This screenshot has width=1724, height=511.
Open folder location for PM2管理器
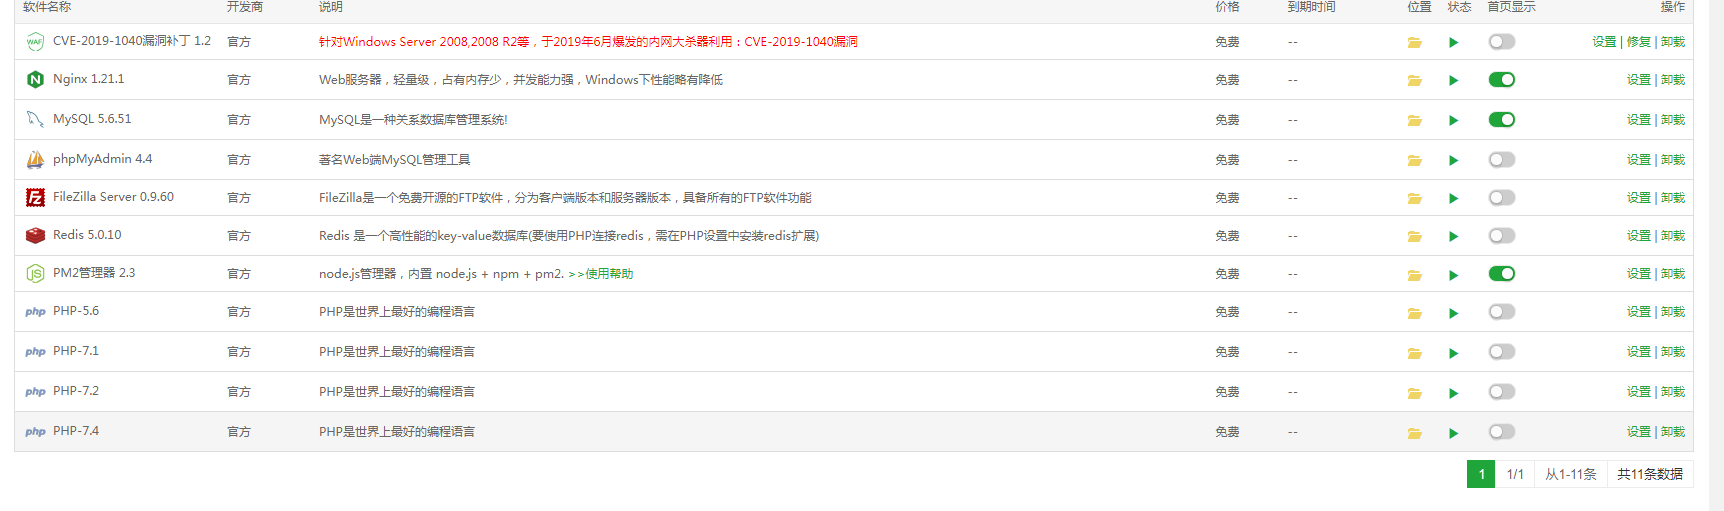(1414, 274)
